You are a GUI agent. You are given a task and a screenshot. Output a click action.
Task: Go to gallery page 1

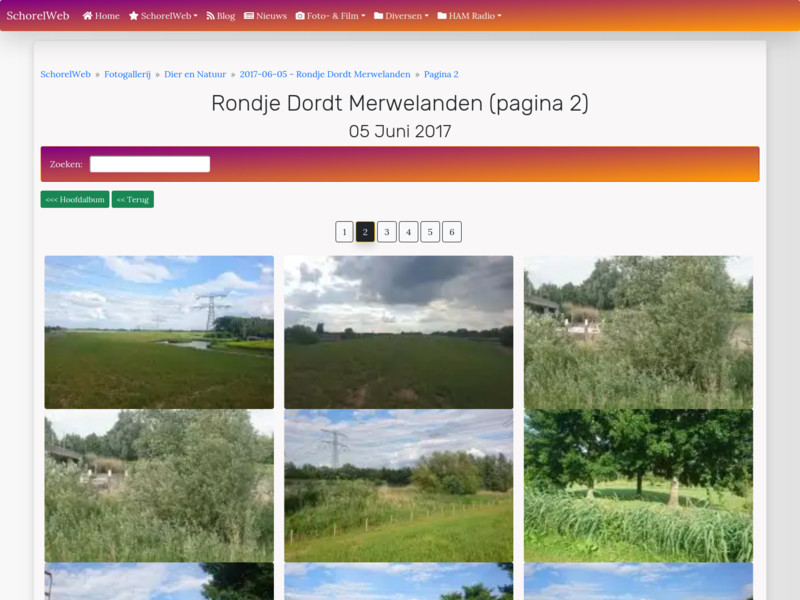tap(344, 232)
